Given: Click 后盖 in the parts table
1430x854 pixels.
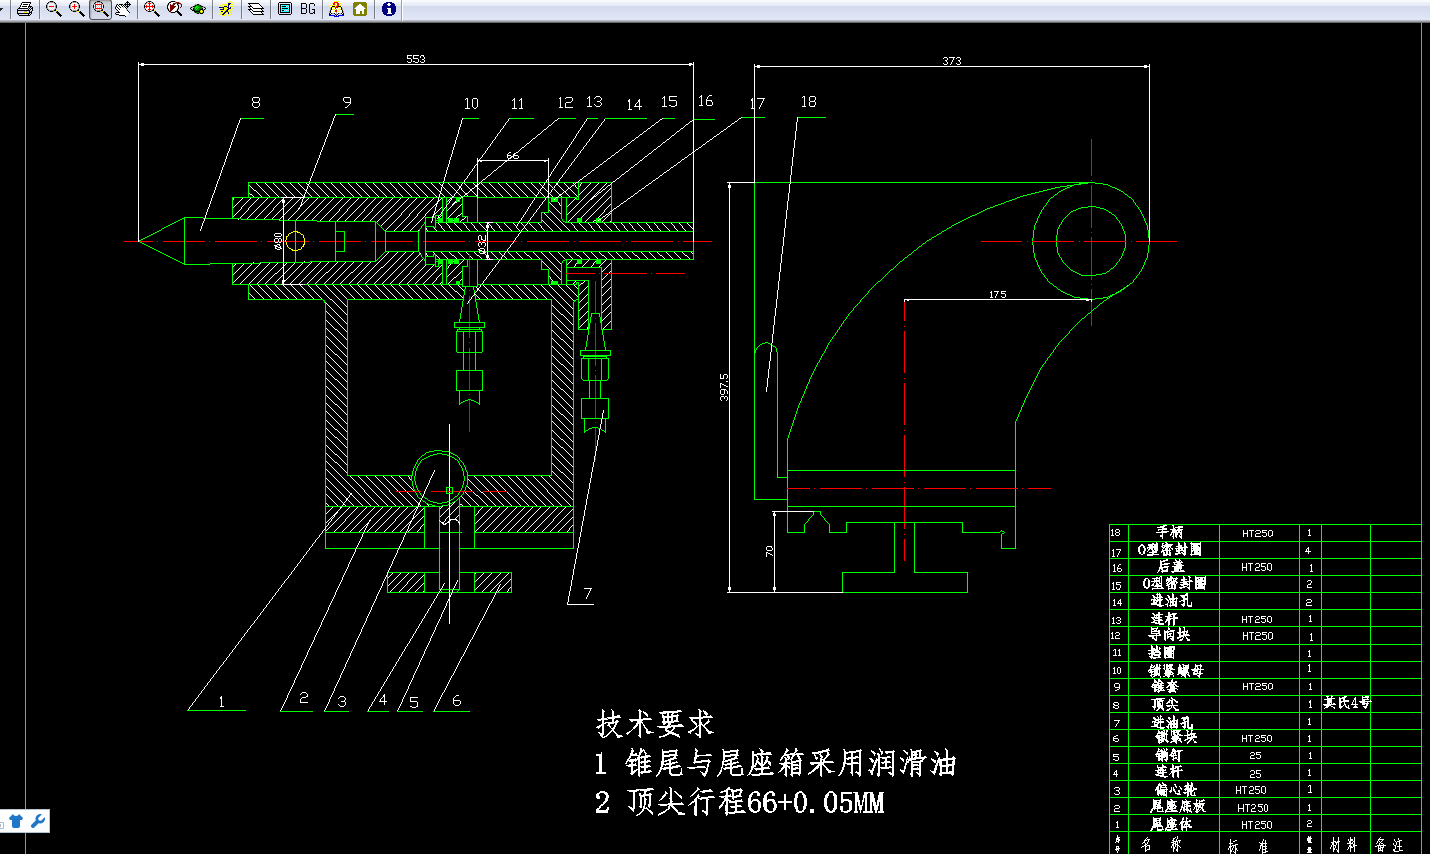Looking at the screenshot, I should coord(1170,567).
